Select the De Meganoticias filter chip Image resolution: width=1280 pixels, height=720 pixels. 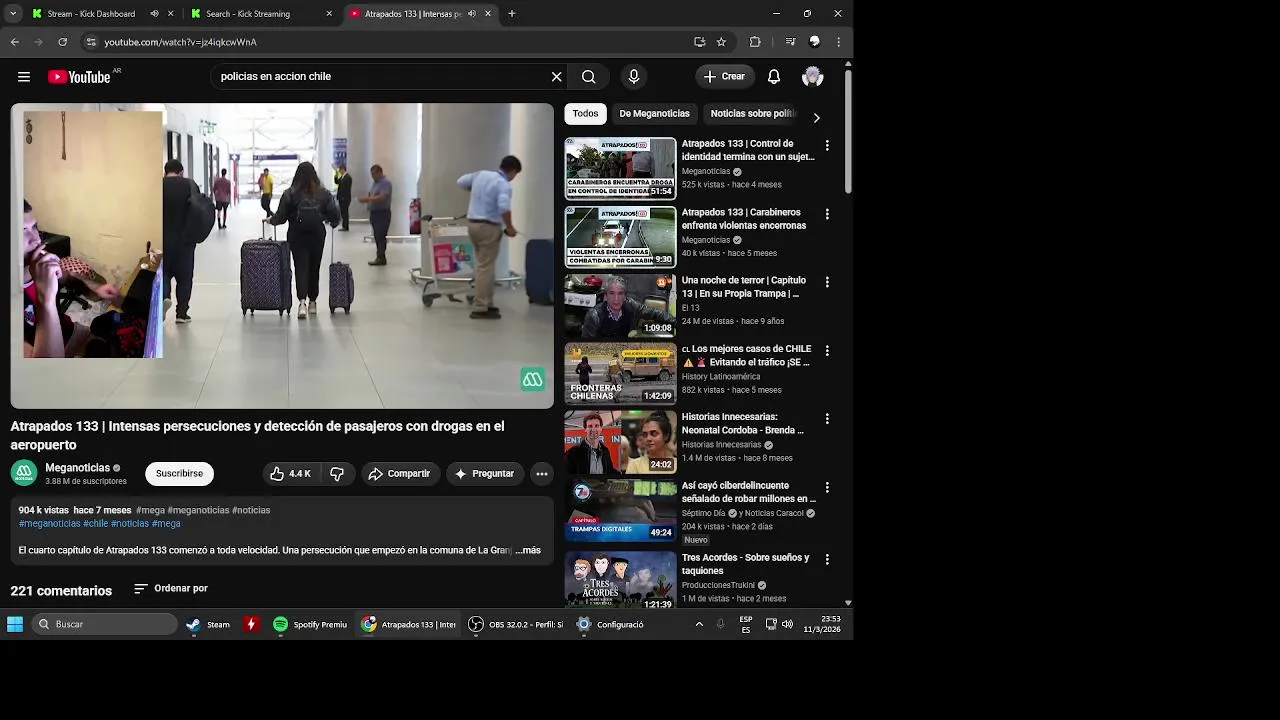pyautogui.click(x=654, y=114)
